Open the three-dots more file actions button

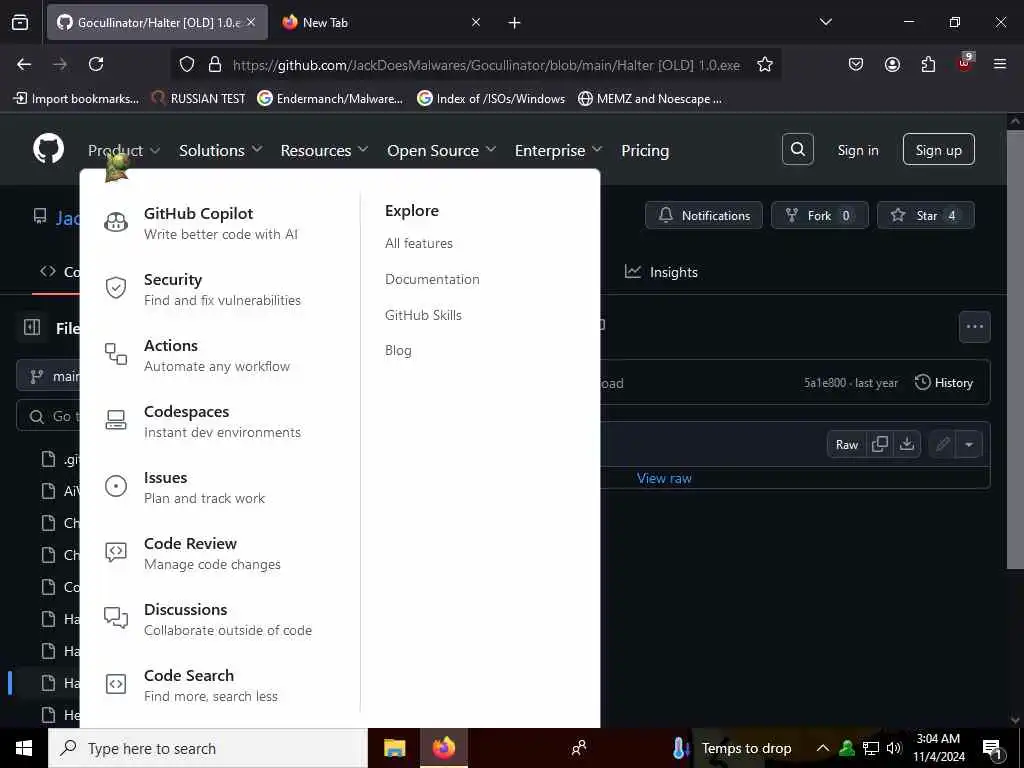(974, 327)
